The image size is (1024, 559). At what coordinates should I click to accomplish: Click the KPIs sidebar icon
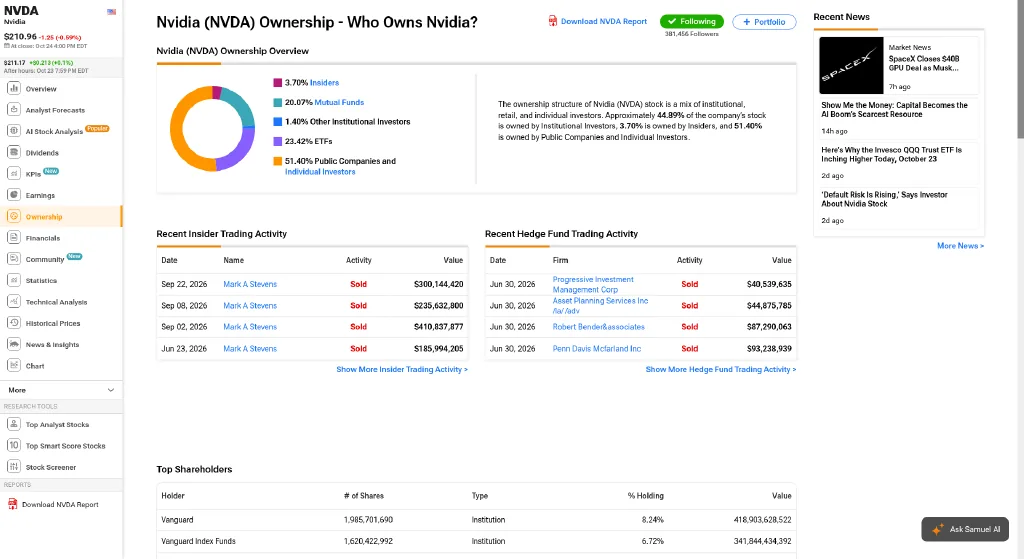(14, 174)
